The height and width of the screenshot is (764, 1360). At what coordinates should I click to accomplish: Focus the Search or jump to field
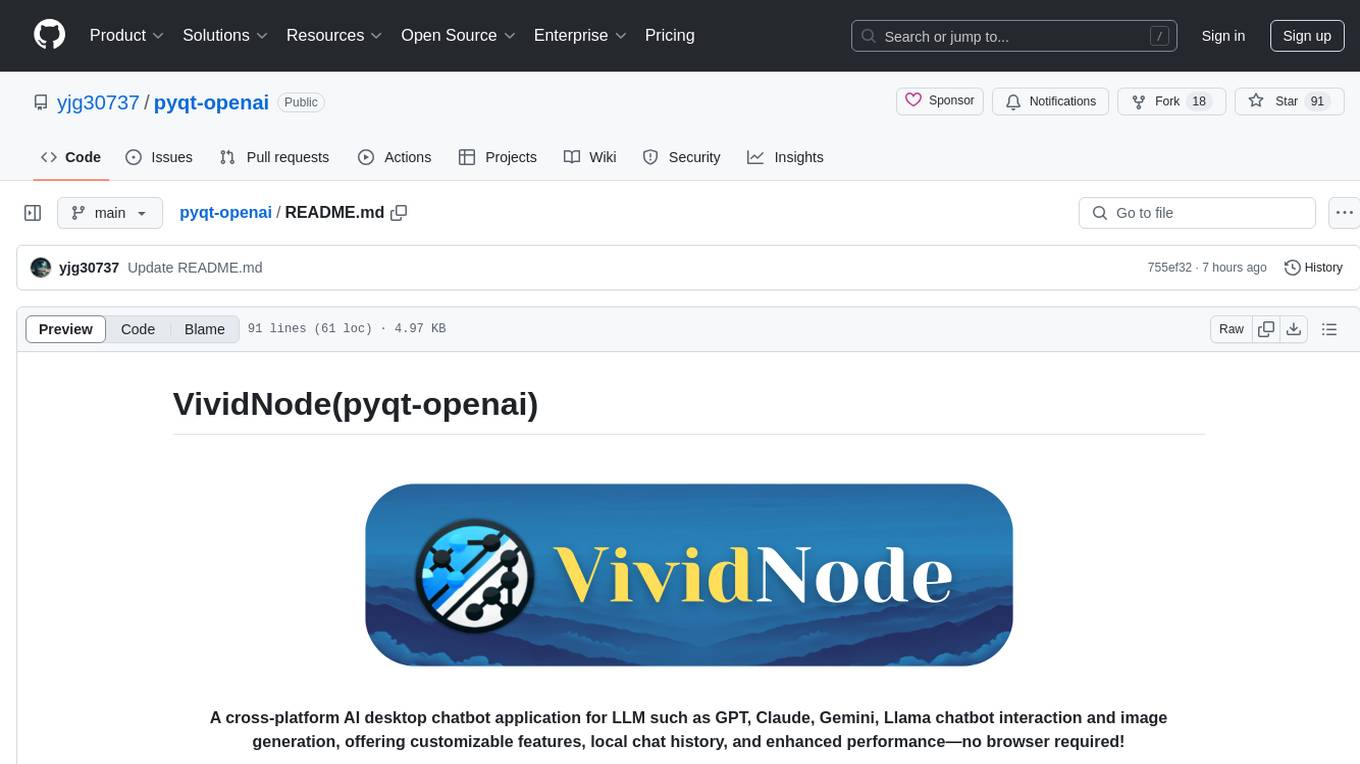(1014, 36)
